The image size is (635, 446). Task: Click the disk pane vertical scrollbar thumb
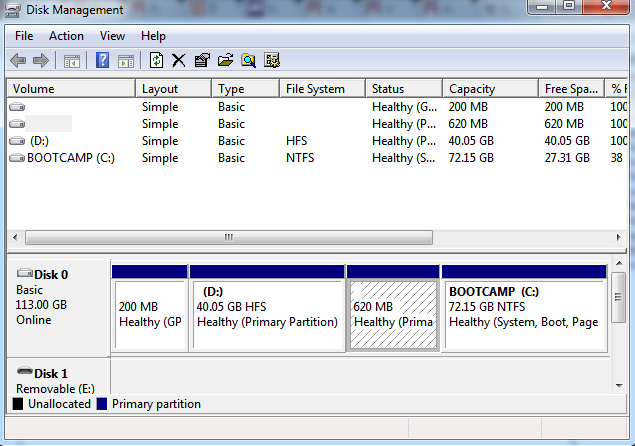click(618, 297)
